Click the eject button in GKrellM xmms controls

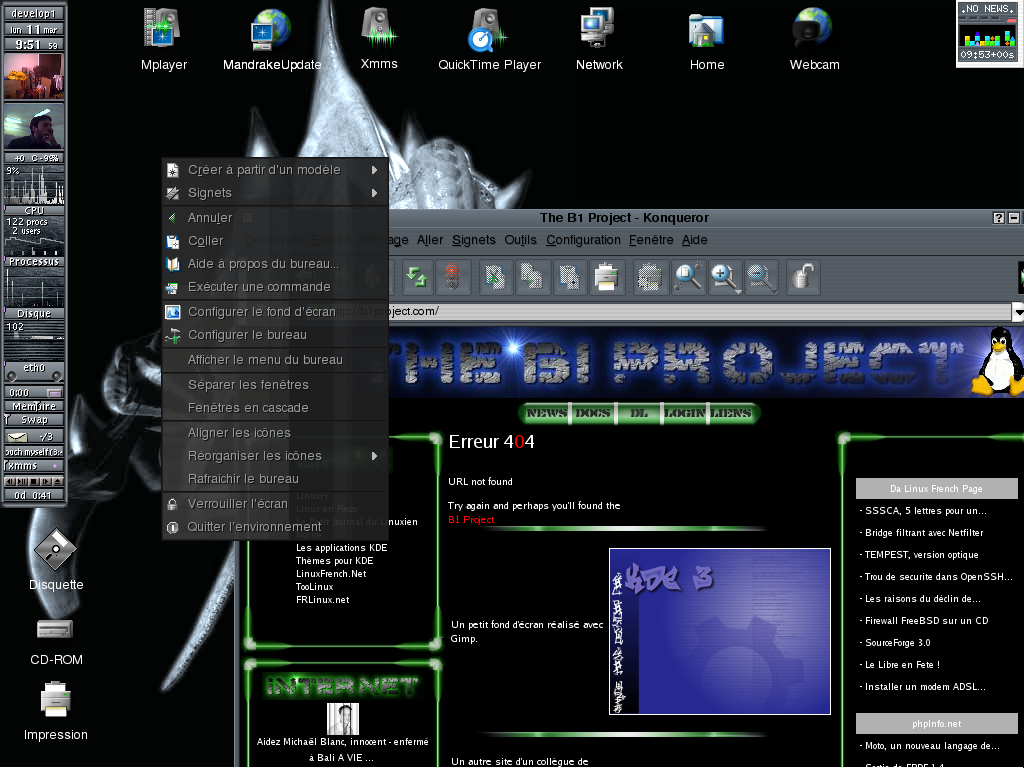coord(57,481)
